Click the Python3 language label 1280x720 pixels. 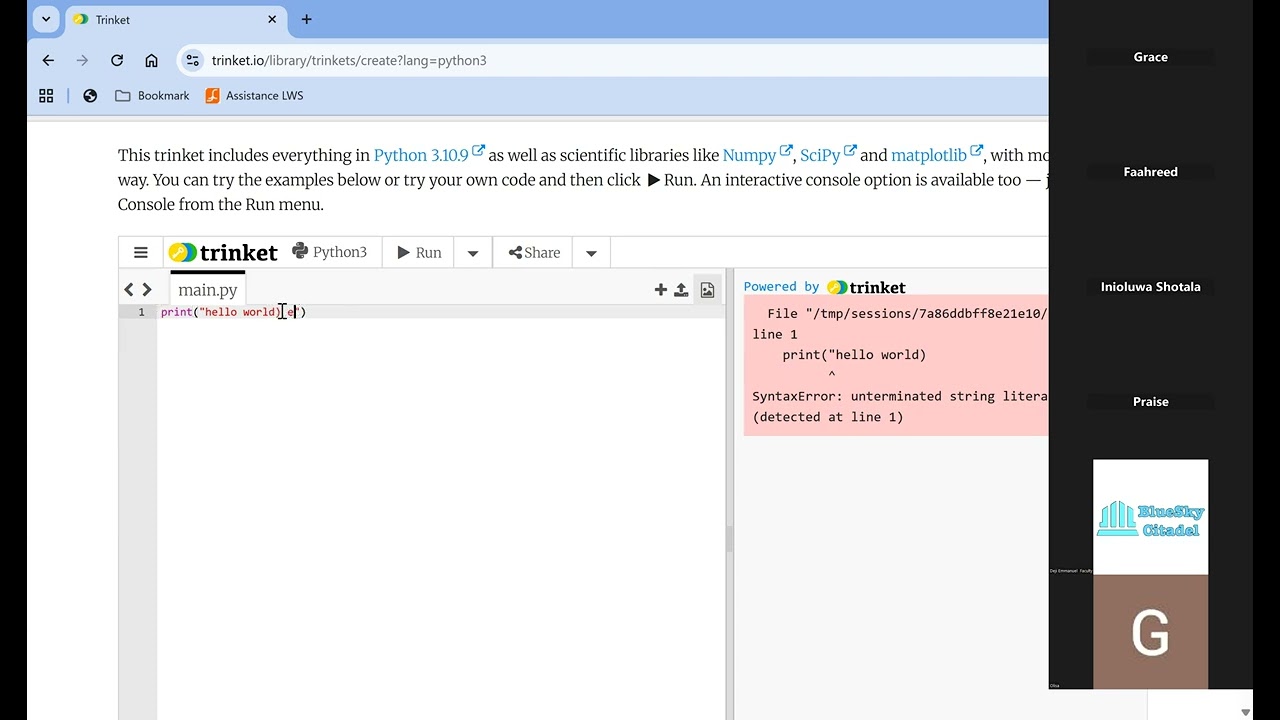330,252
